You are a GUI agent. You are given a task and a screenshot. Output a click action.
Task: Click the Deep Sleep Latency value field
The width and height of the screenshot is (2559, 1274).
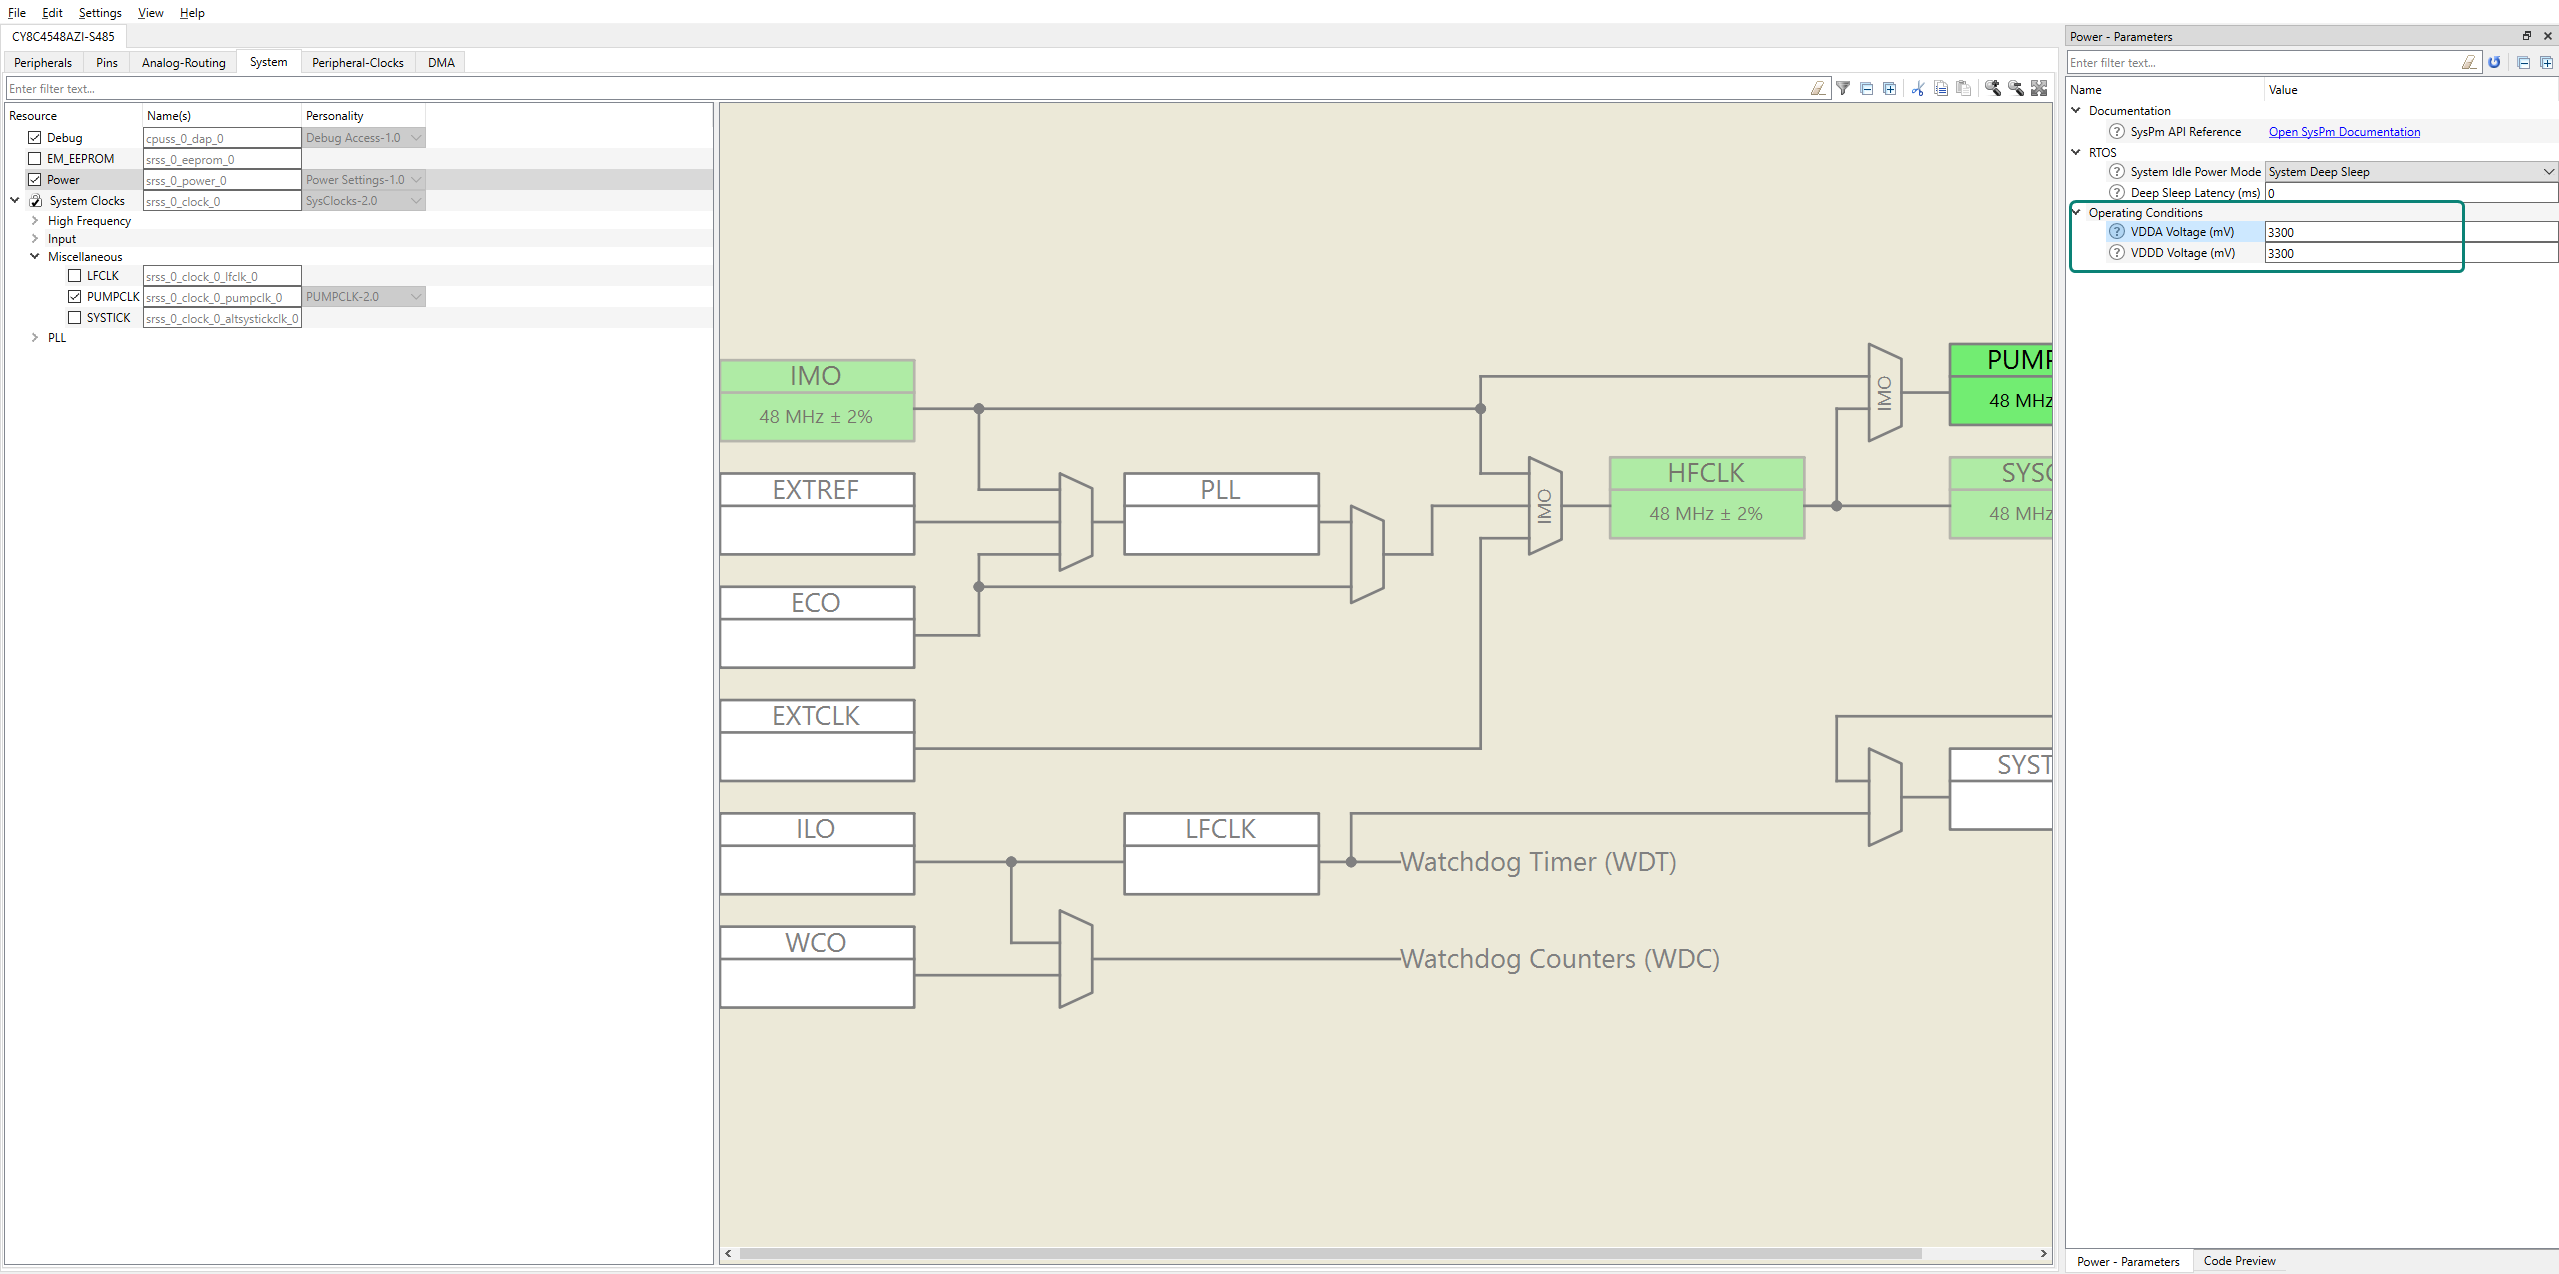point(2411,193)
